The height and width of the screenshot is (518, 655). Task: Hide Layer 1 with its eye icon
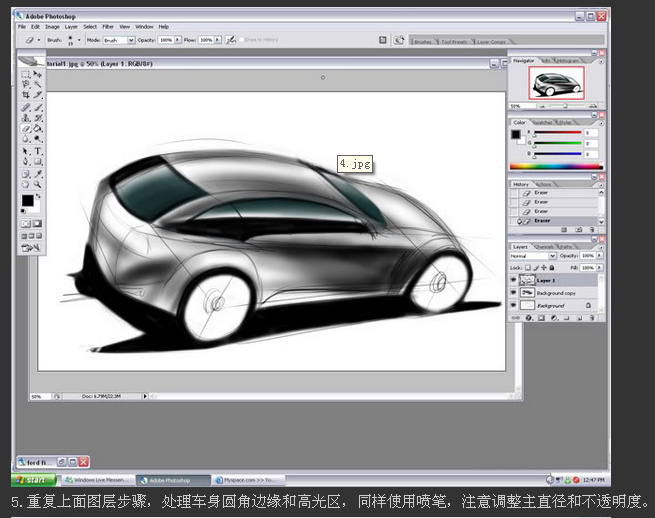[513, 280]
